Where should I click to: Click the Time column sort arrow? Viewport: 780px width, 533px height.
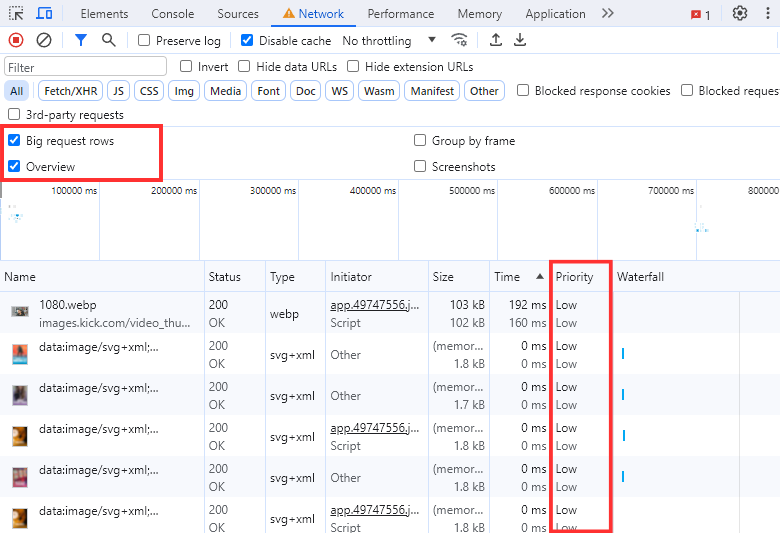point(540,276)
